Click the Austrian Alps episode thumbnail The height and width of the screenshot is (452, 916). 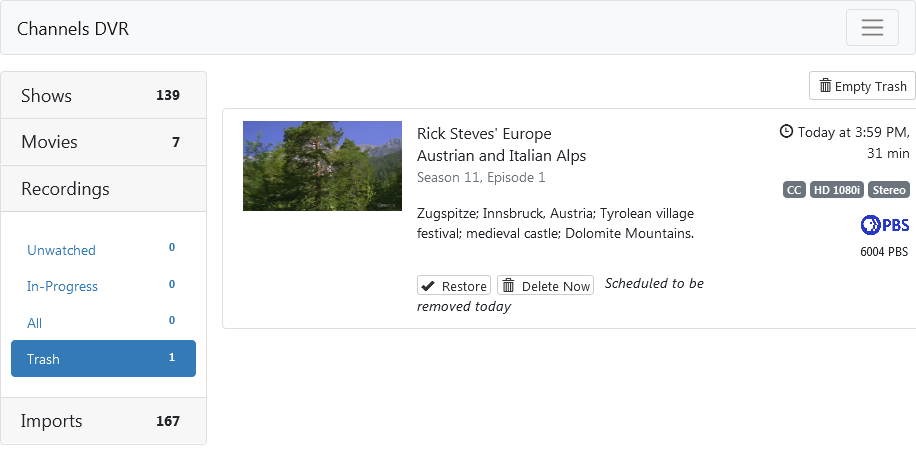click(322, 166)
